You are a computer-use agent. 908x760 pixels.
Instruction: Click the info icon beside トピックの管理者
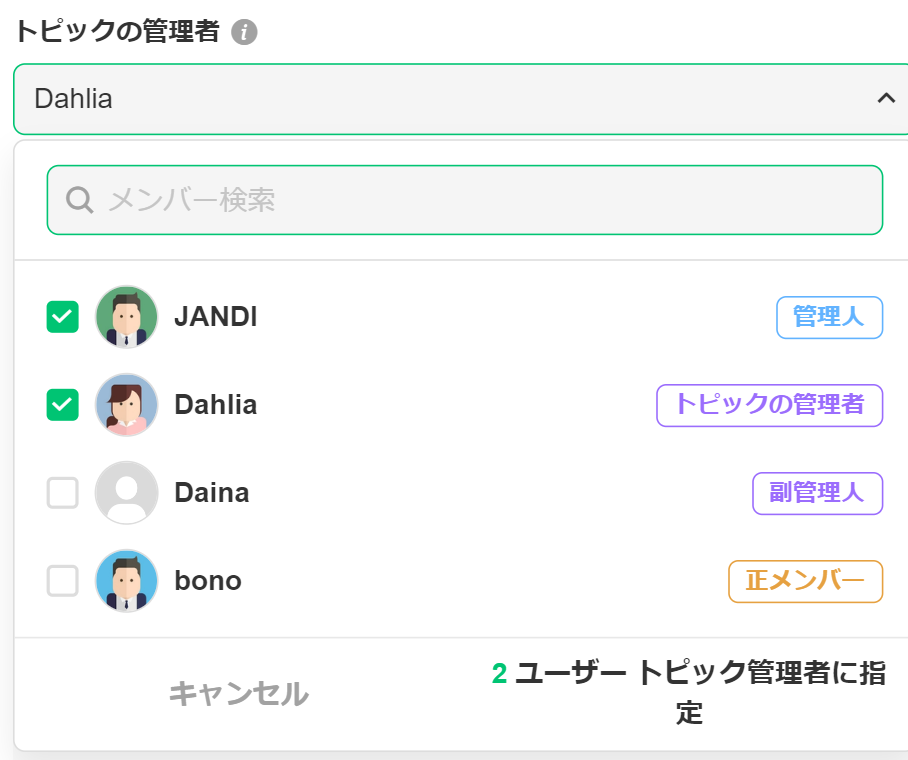tap(244, 33)
